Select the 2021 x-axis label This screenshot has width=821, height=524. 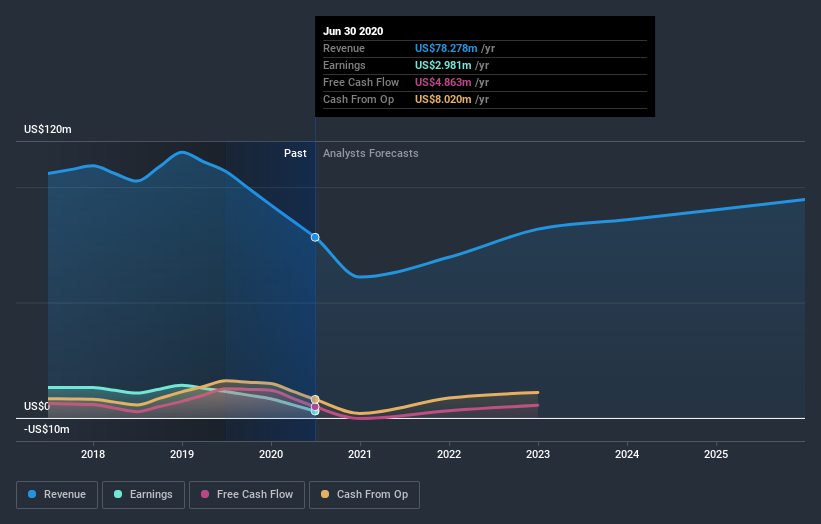[360, 454]
